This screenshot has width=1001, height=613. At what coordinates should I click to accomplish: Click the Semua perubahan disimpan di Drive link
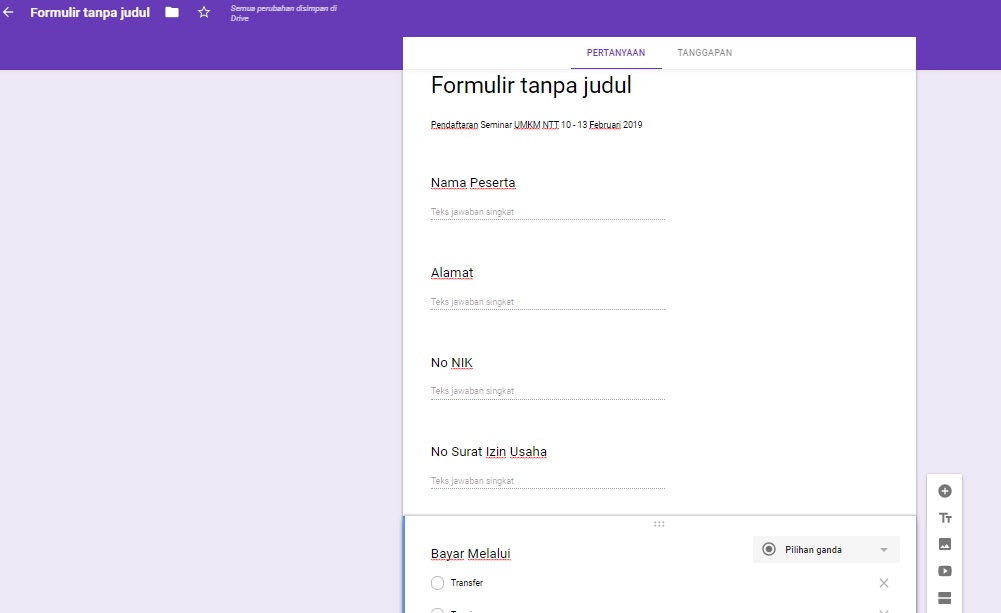(282, 13)
